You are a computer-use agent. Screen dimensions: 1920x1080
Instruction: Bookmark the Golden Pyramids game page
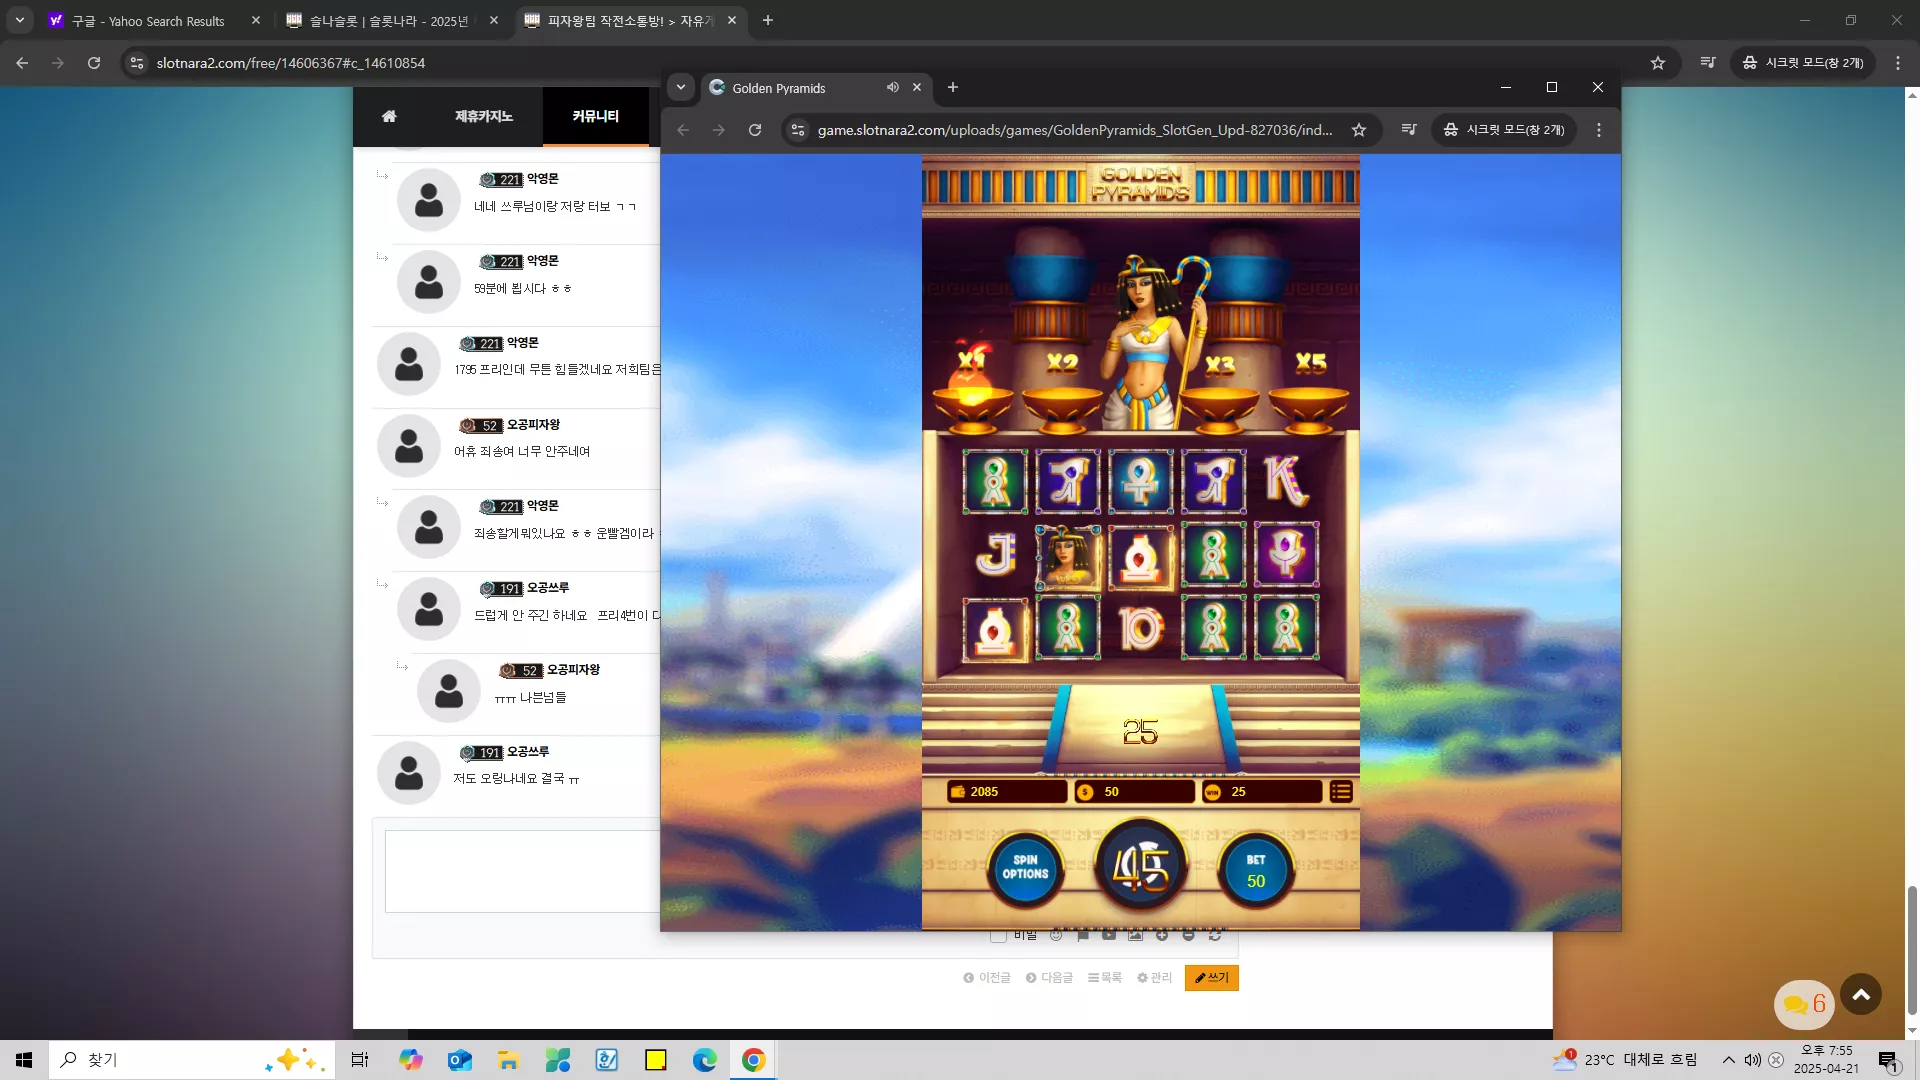(1359, 130)
